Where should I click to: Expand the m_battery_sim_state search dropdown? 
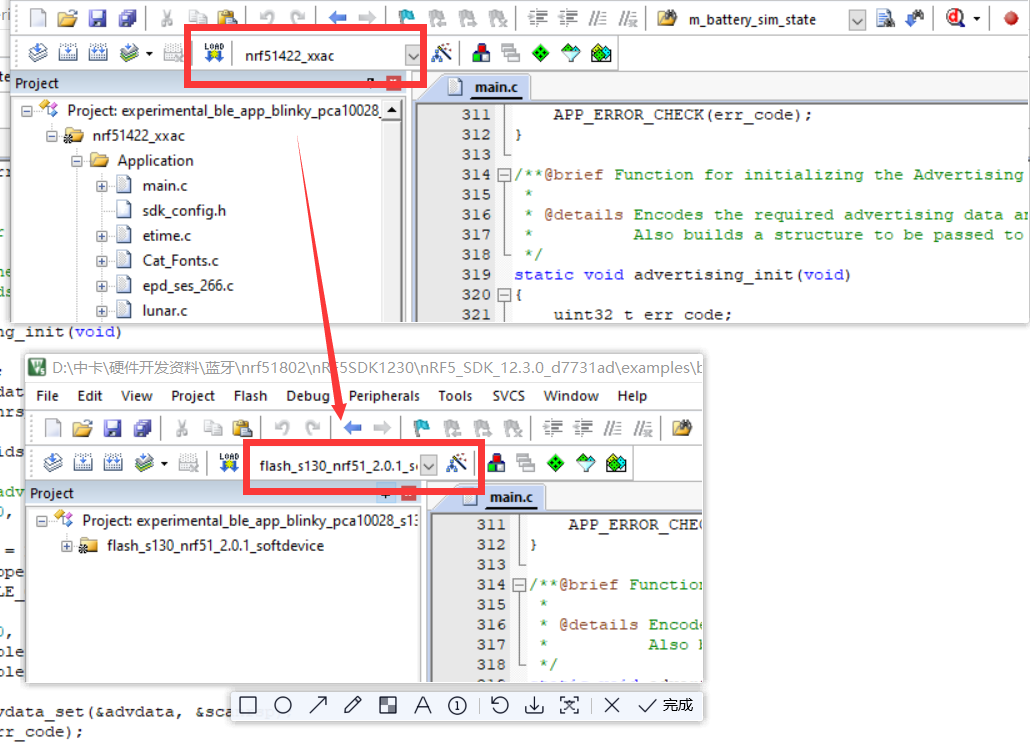point(857,20)
